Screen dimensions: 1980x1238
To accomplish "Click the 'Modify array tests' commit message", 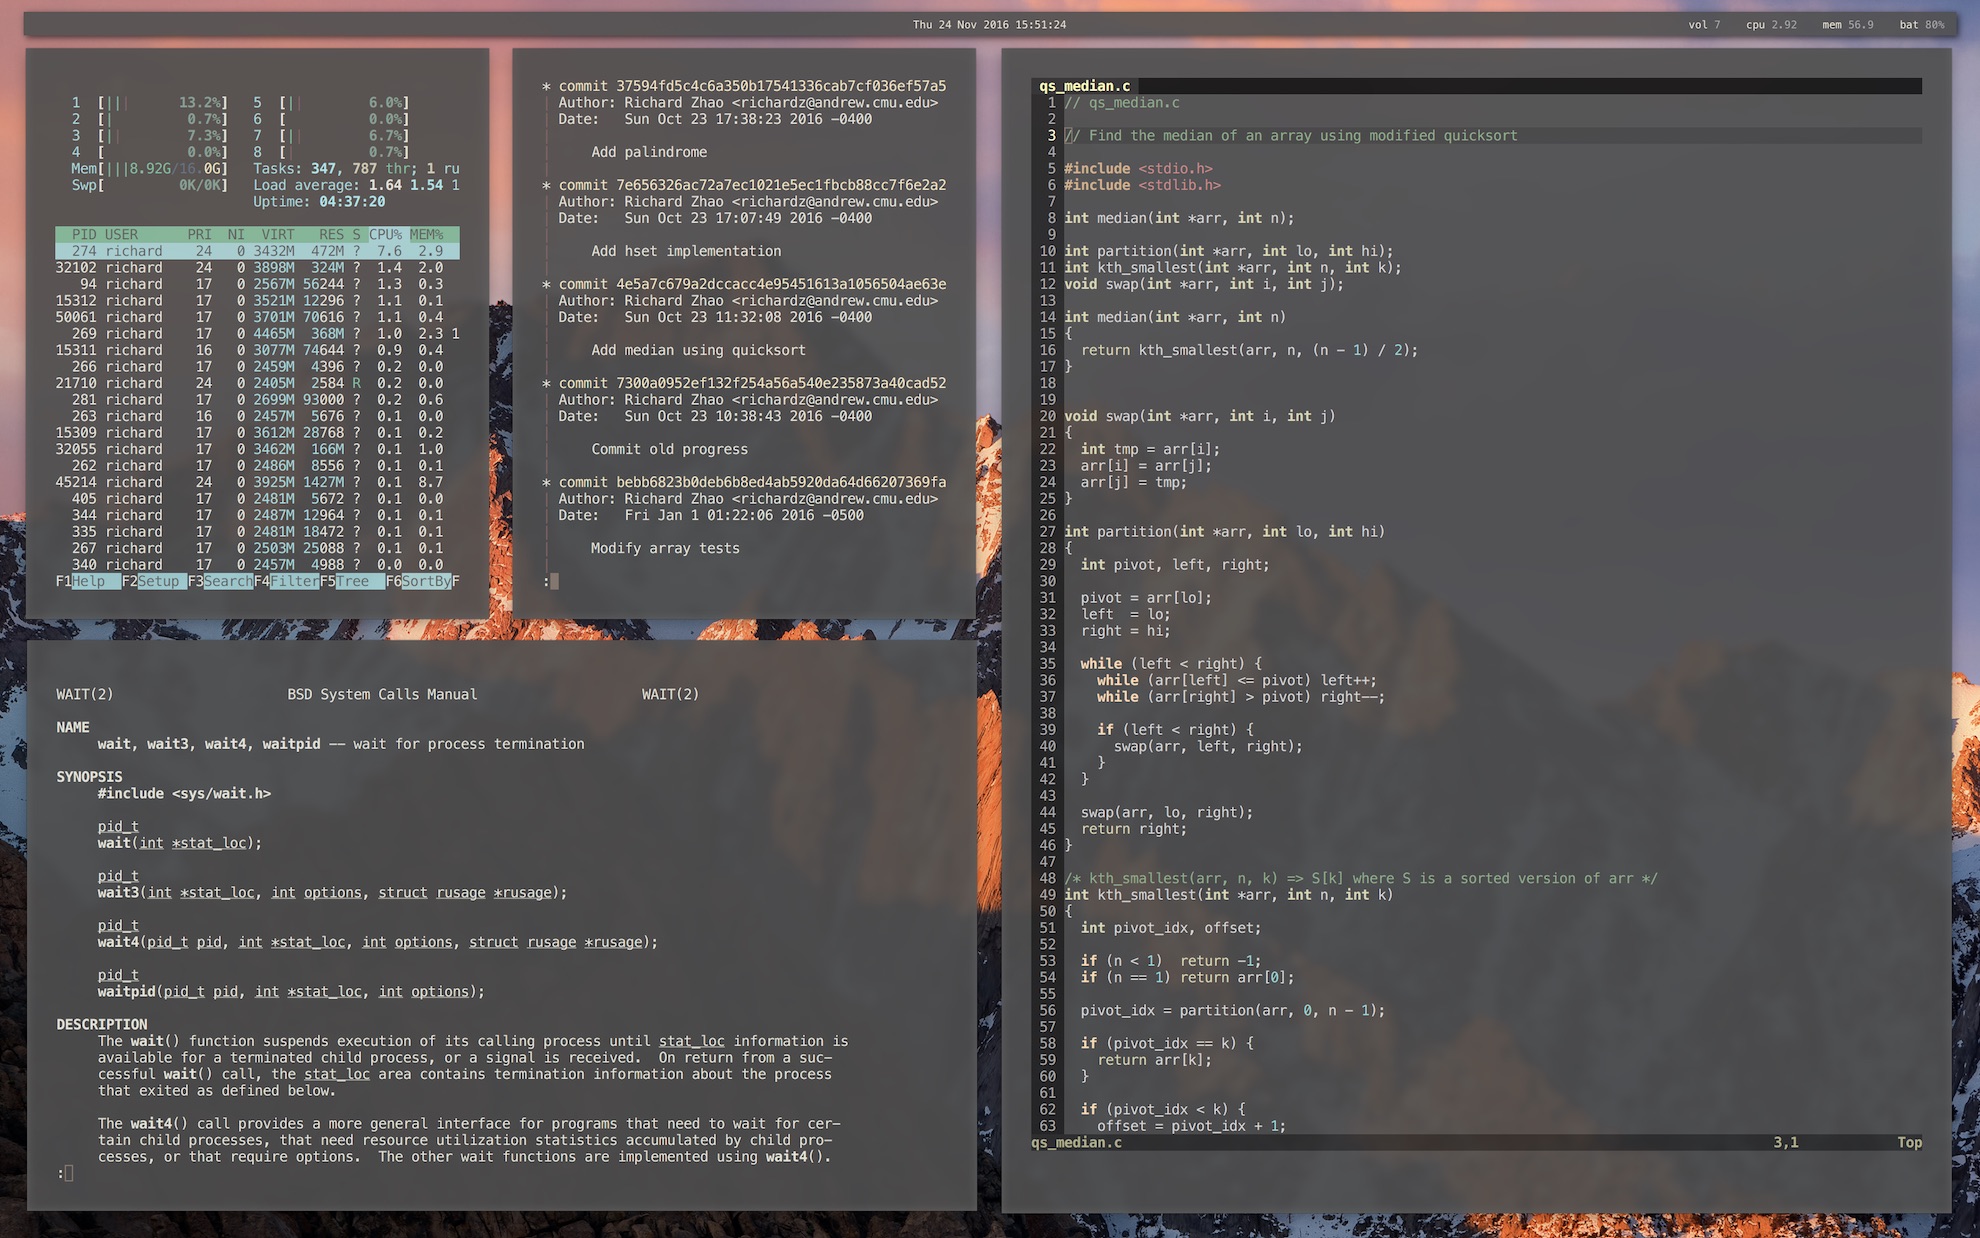I will [665, 548].
